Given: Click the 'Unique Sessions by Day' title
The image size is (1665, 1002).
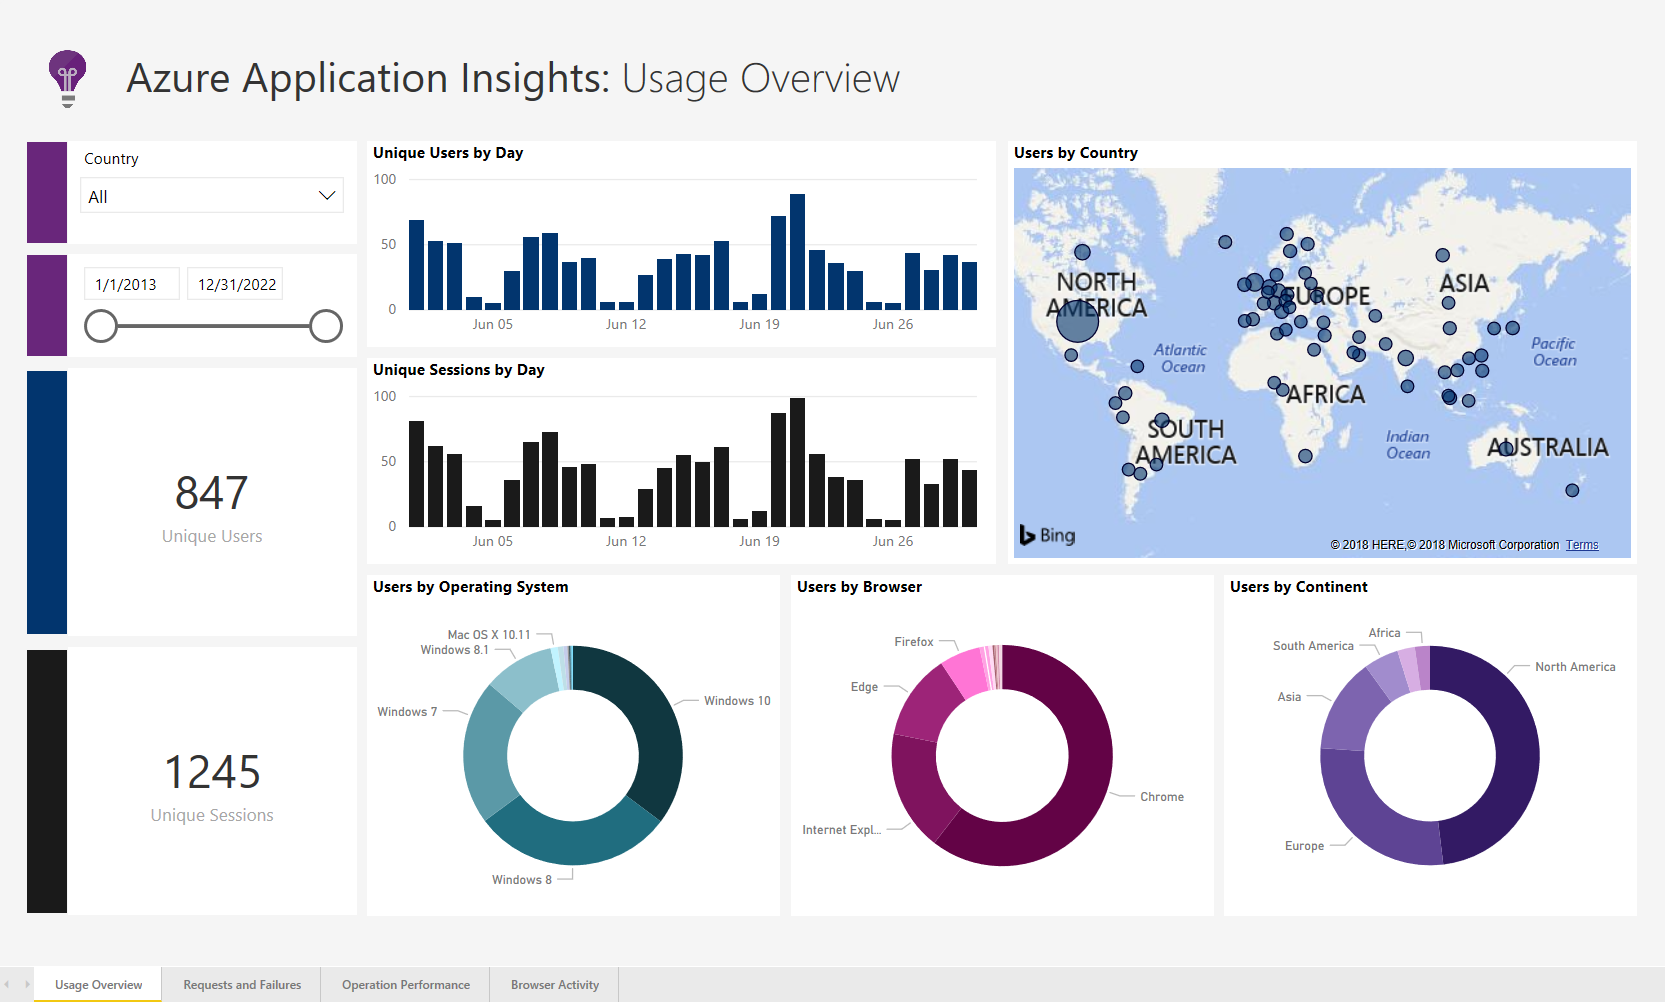Looking at the screenshot, I should point(459,370).
